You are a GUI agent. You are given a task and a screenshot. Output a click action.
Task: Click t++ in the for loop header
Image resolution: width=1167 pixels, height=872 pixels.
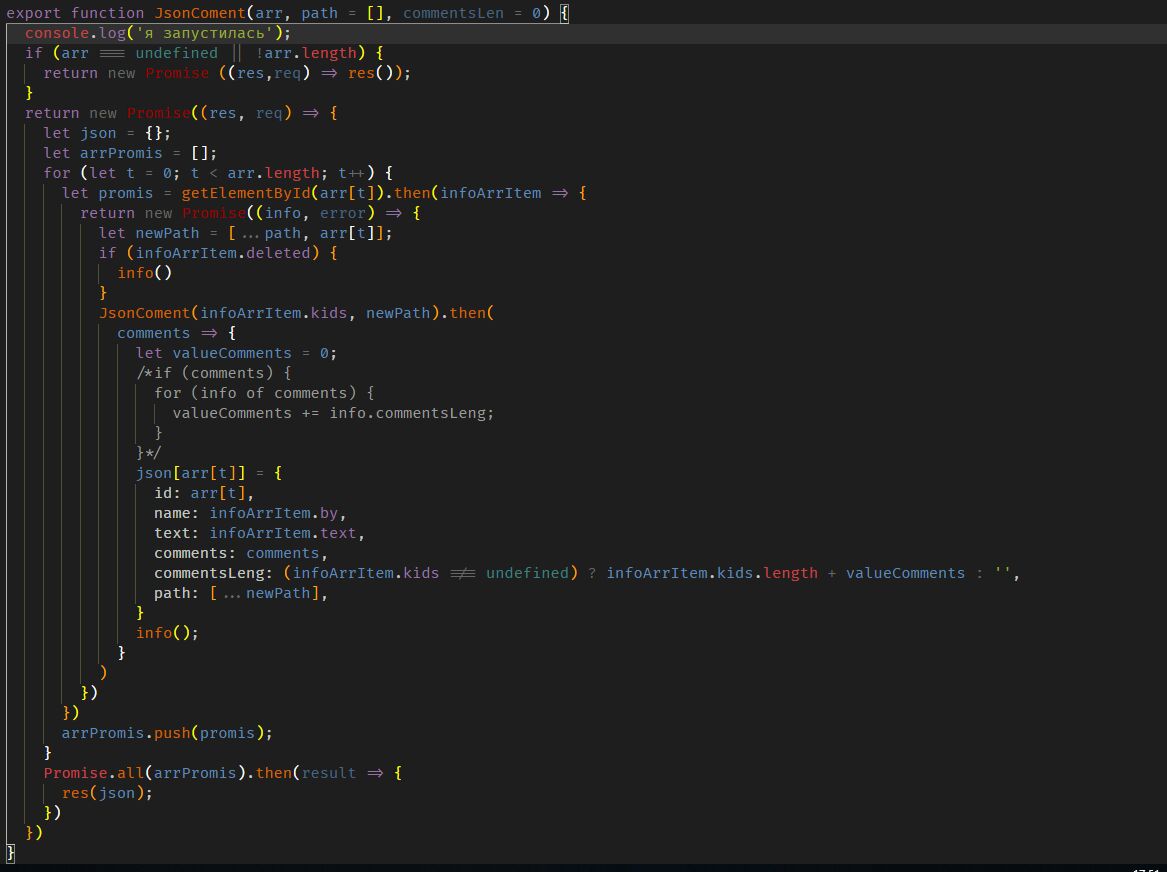click(353, 173)
